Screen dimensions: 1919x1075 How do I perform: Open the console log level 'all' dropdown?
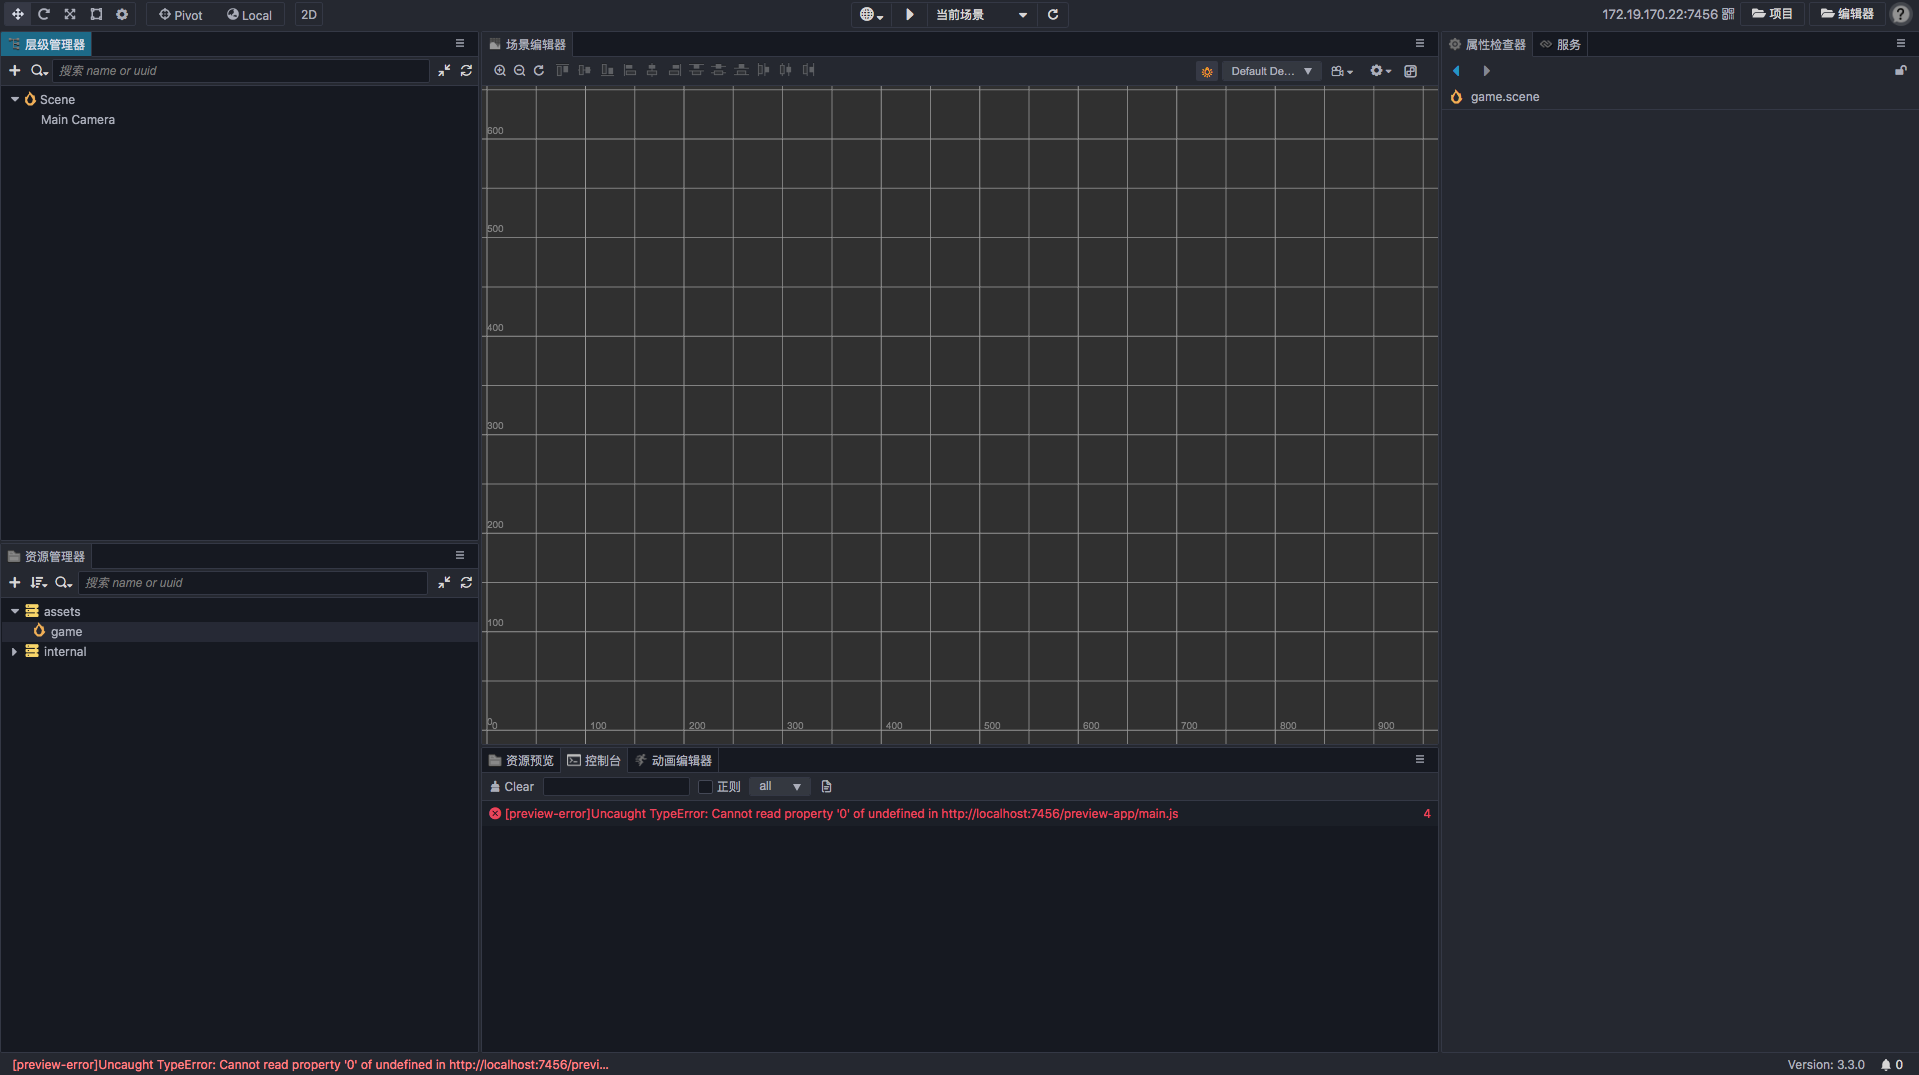click(x=780, y=786)
